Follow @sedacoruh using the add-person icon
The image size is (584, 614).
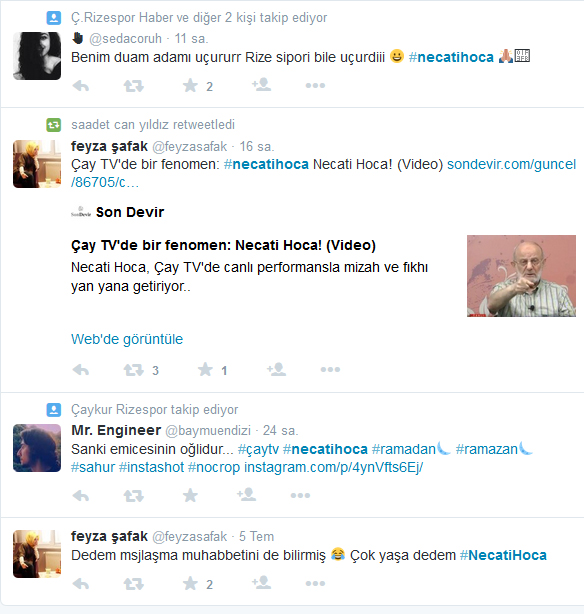click(x=261, y=85)
